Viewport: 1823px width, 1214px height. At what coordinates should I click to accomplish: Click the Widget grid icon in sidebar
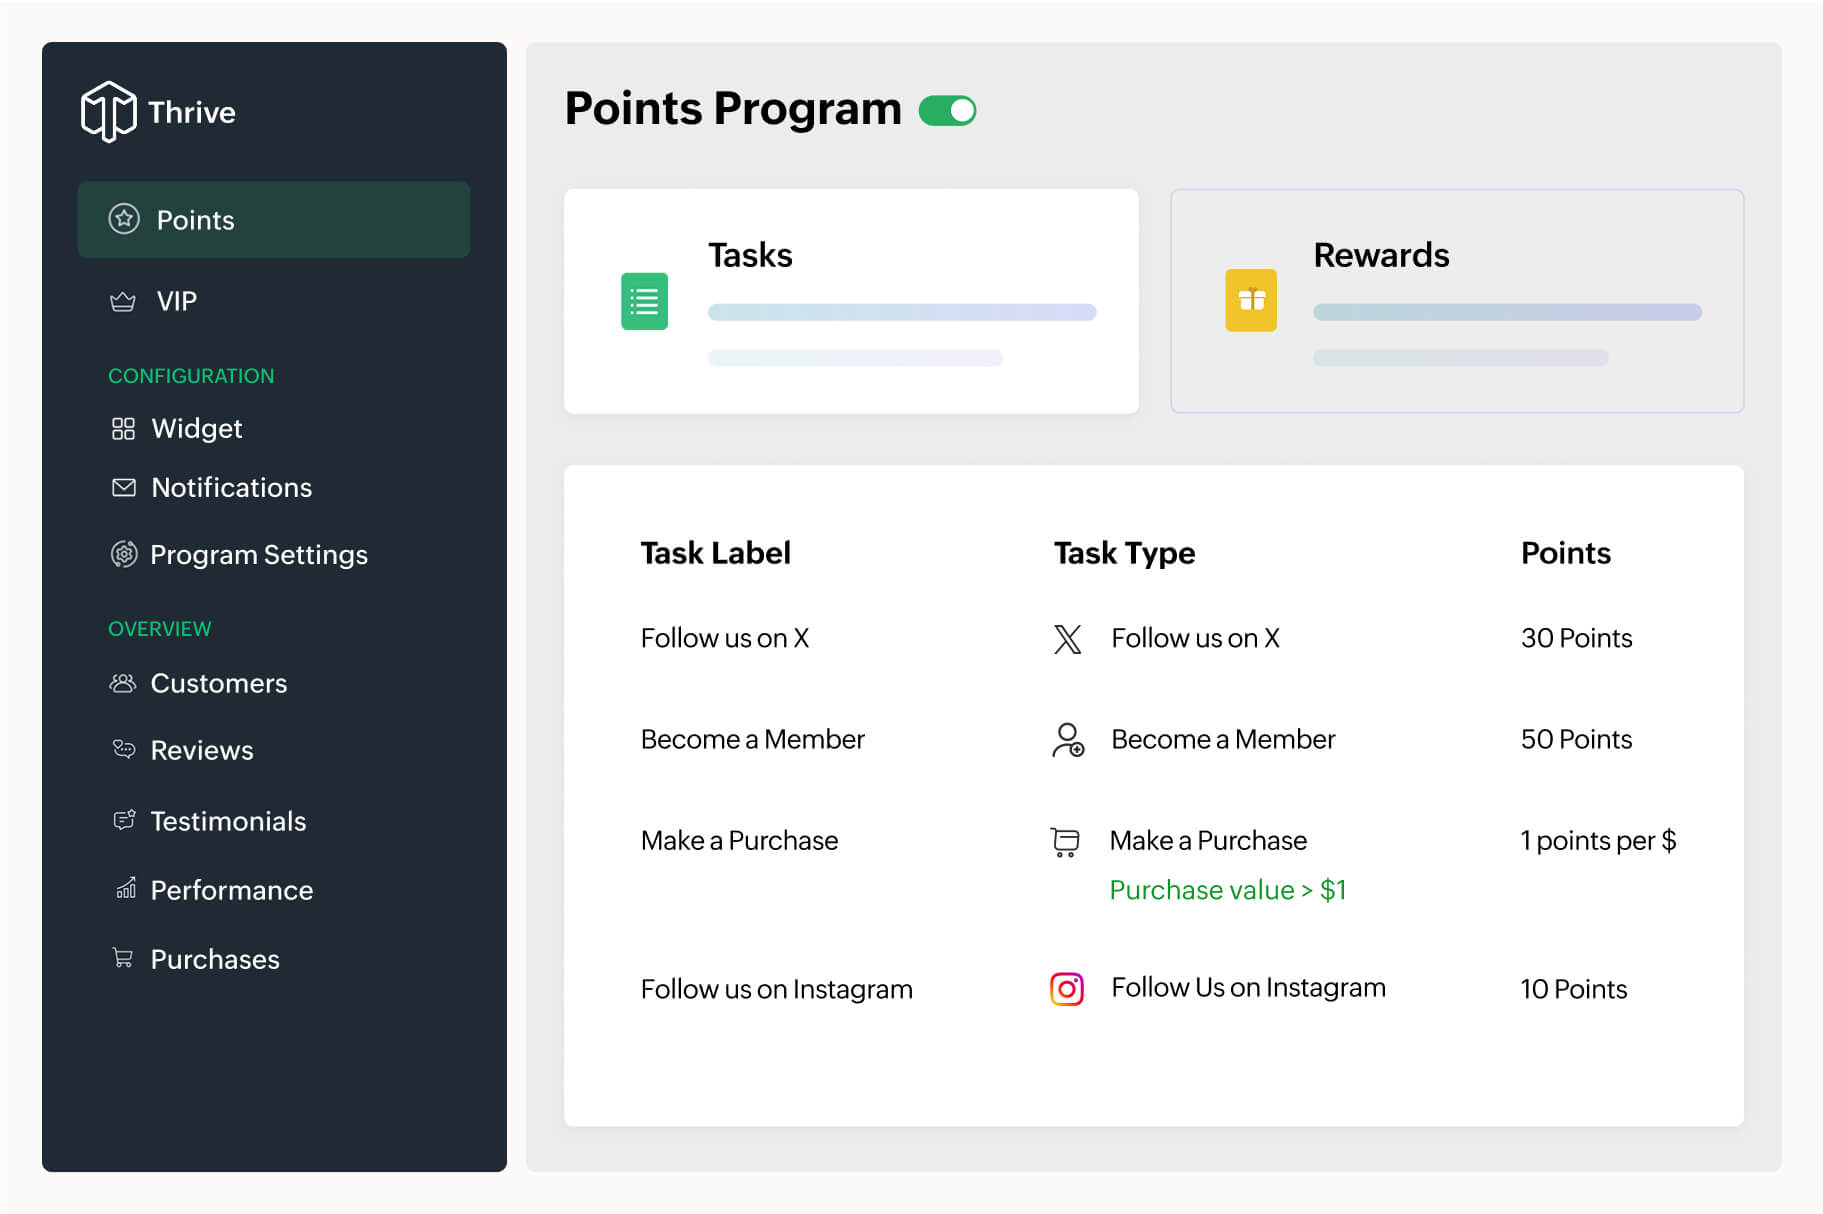click(123, 429)
